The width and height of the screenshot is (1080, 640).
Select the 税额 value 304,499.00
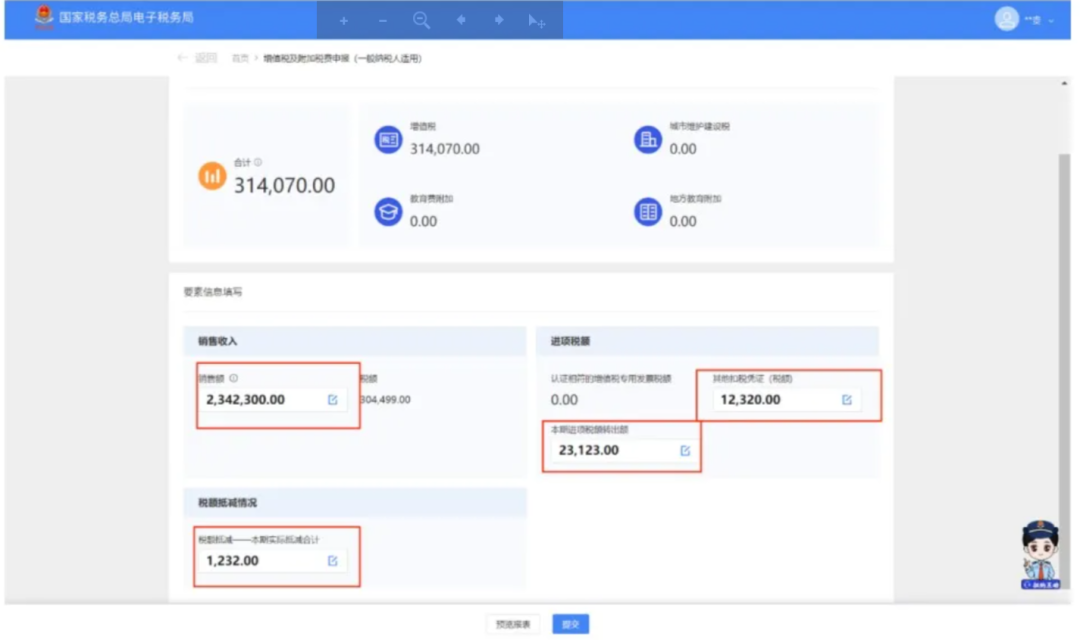(386, 400)
